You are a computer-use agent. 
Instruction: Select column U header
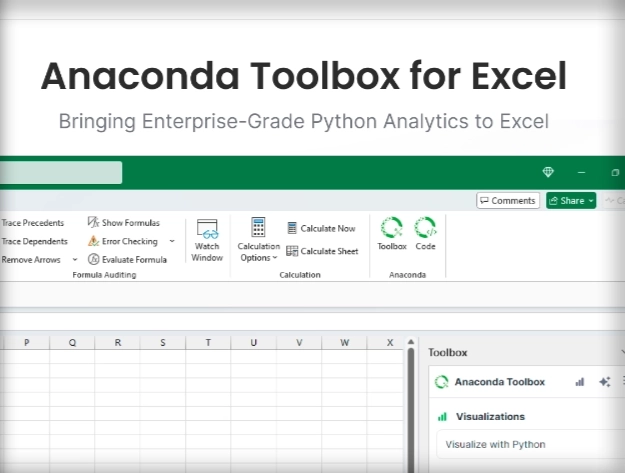[254, 342]
